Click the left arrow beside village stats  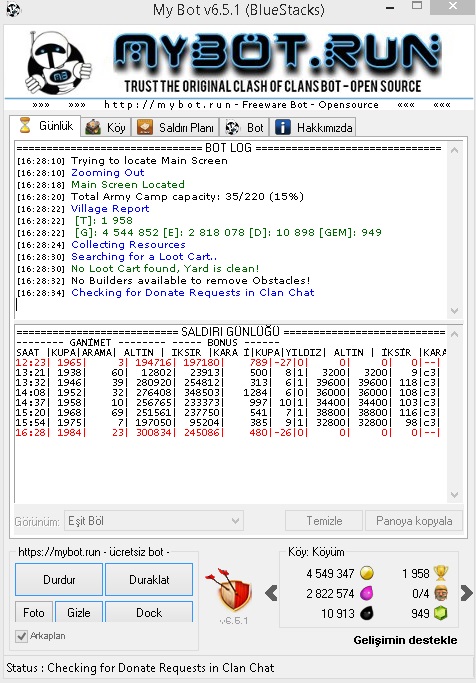click(271, 593)
